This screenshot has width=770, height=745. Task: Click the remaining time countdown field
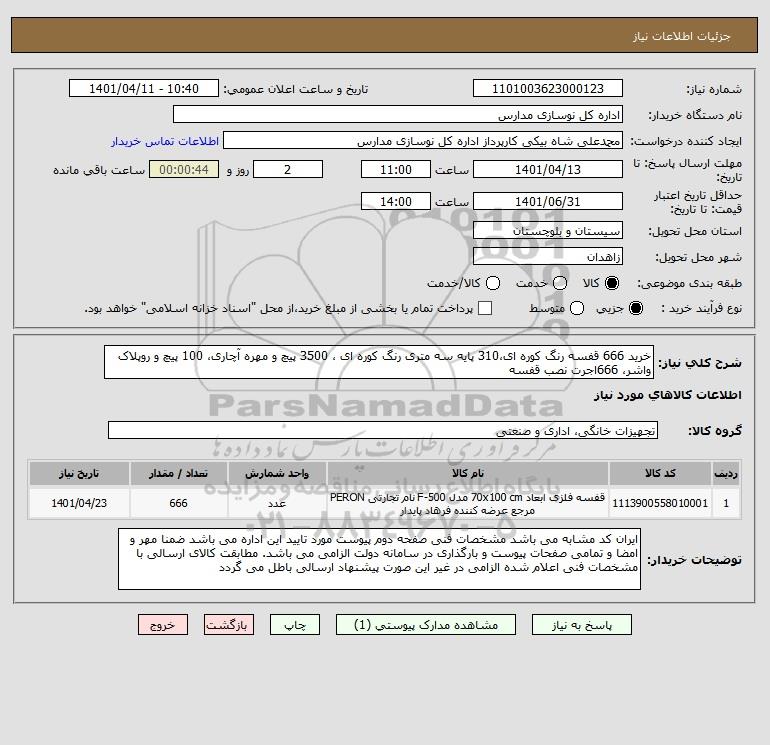tap(184, 169)
